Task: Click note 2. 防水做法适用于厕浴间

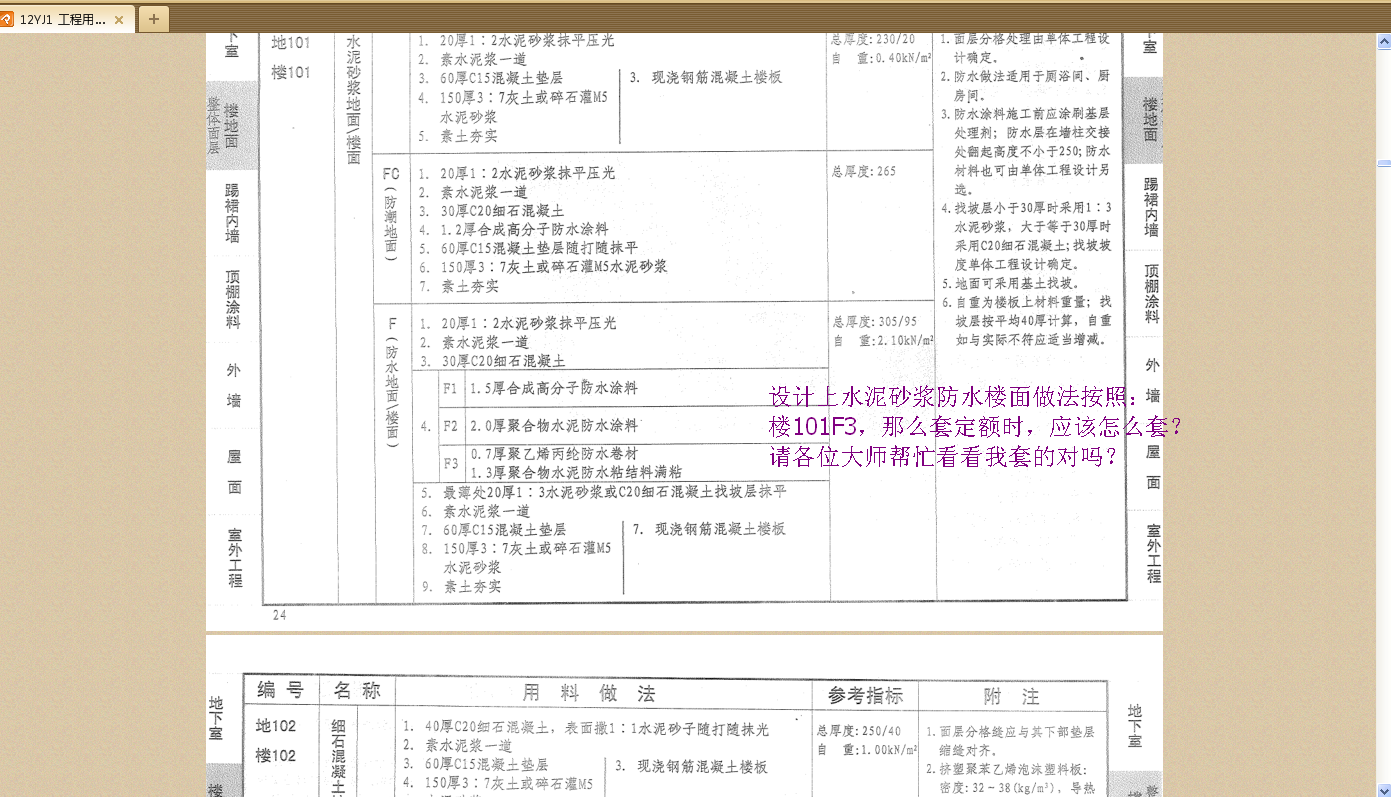Action: pyautogui.click(x=1025, y=84)
